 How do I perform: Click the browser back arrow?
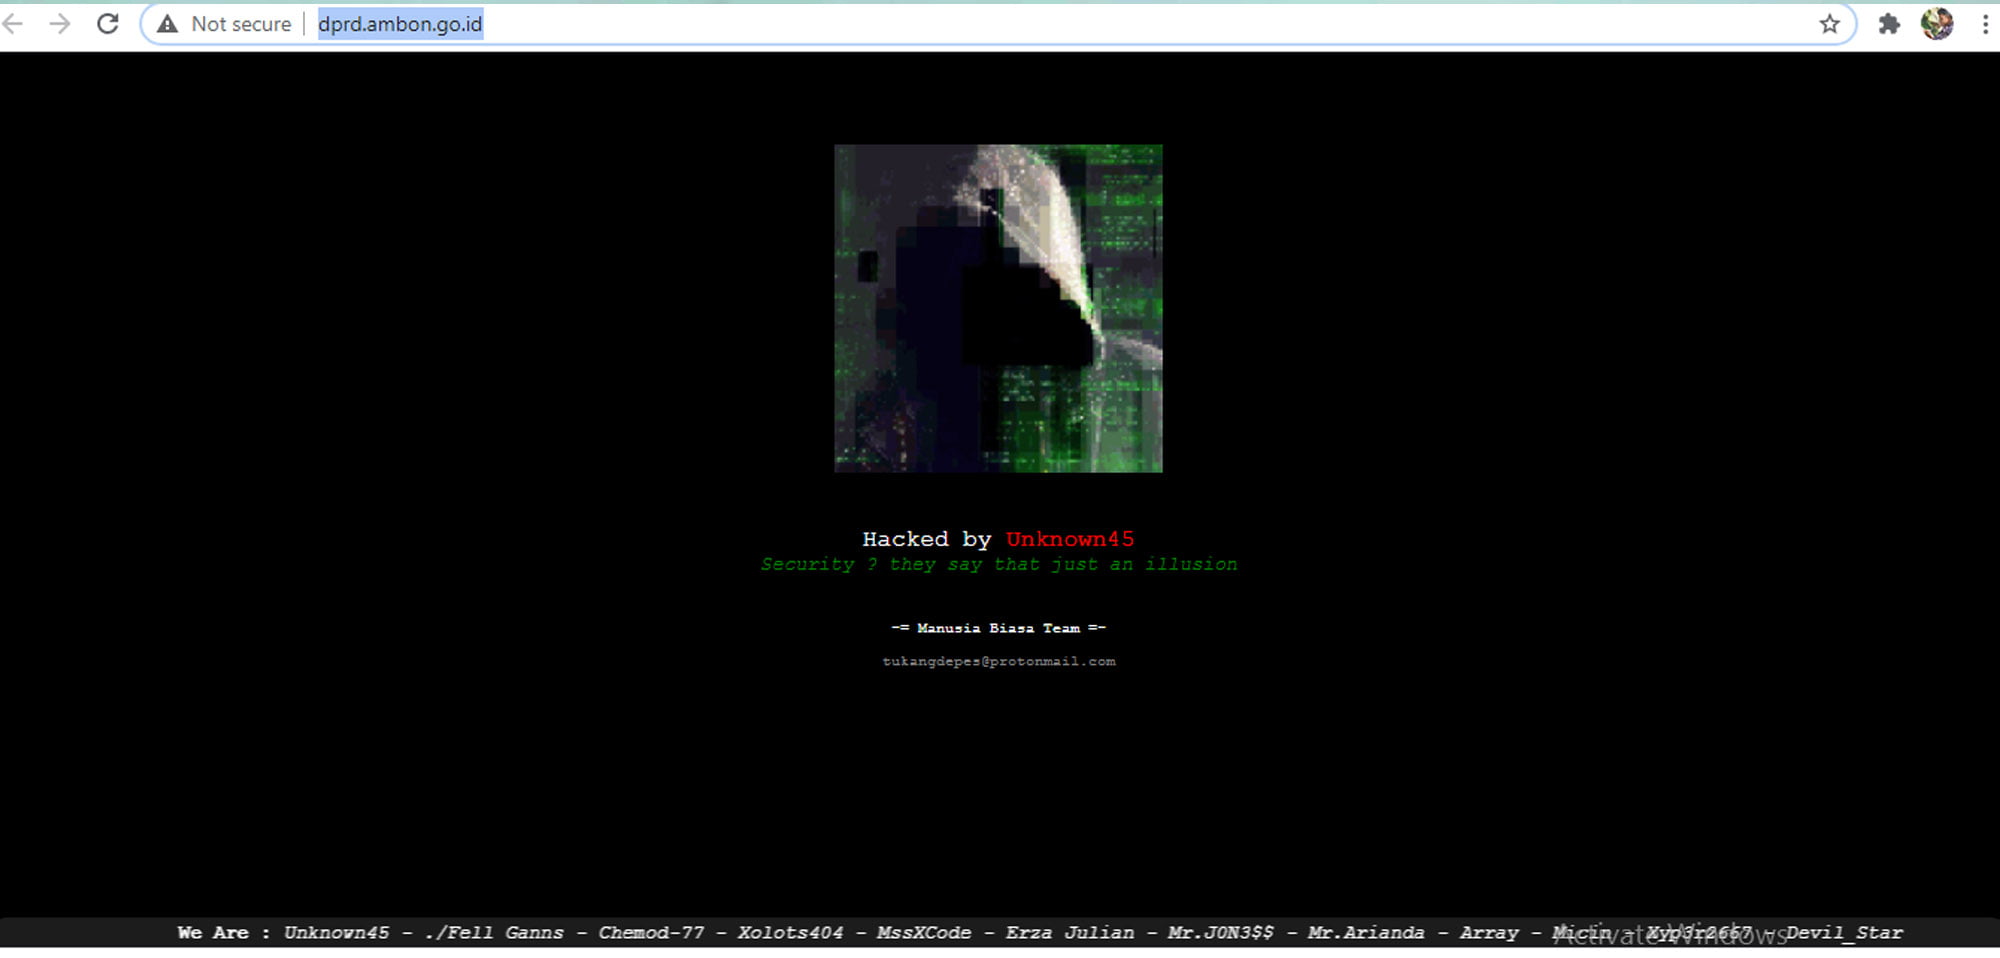13,24
